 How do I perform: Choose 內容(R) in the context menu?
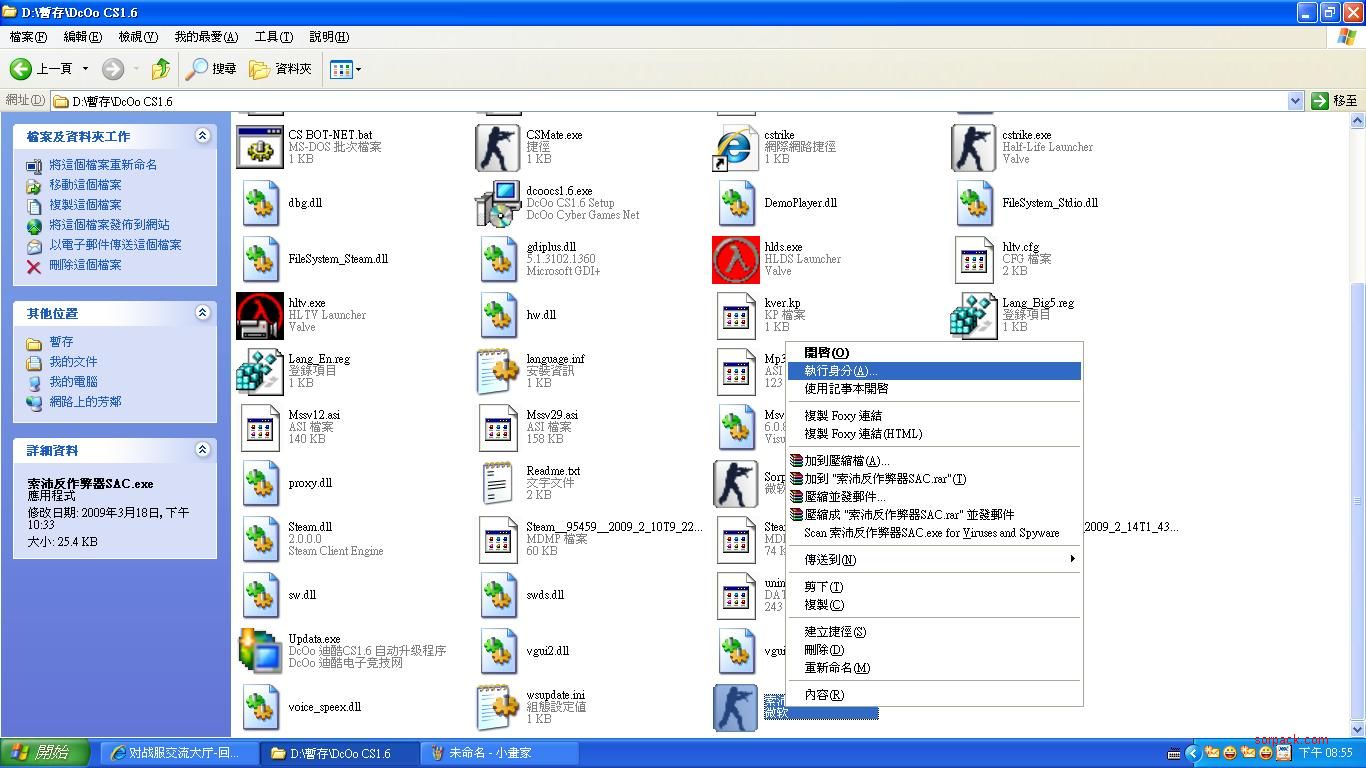click(x=824, y=695)
